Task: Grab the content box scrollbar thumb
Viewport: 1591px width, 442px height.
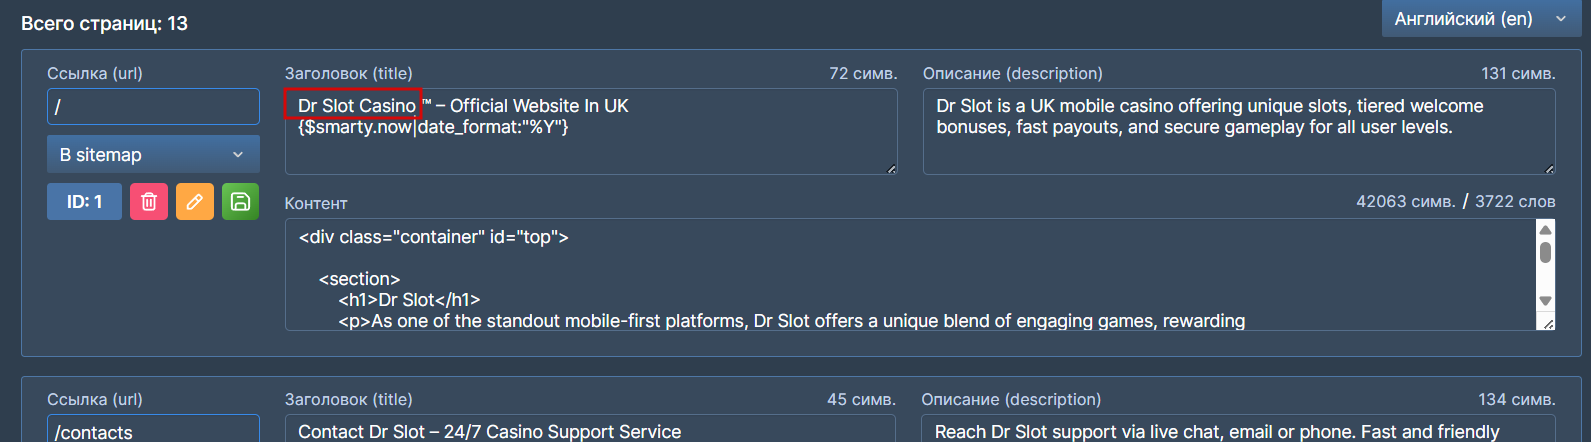Action: point(1545,250)
